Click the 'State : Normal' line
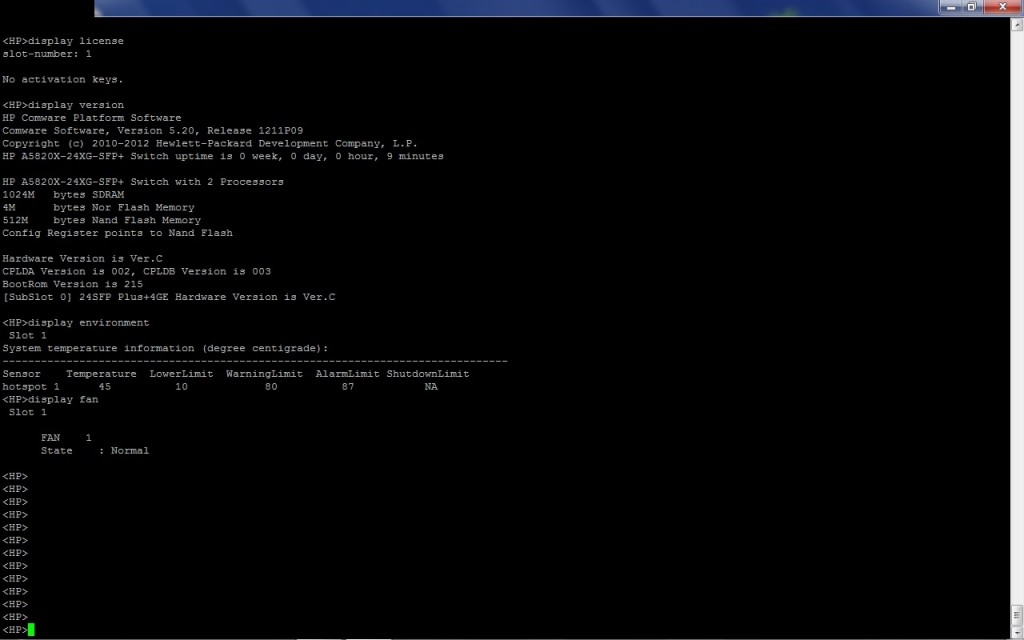The width and height of the screenshot is (1024, 640). [95, 451]
